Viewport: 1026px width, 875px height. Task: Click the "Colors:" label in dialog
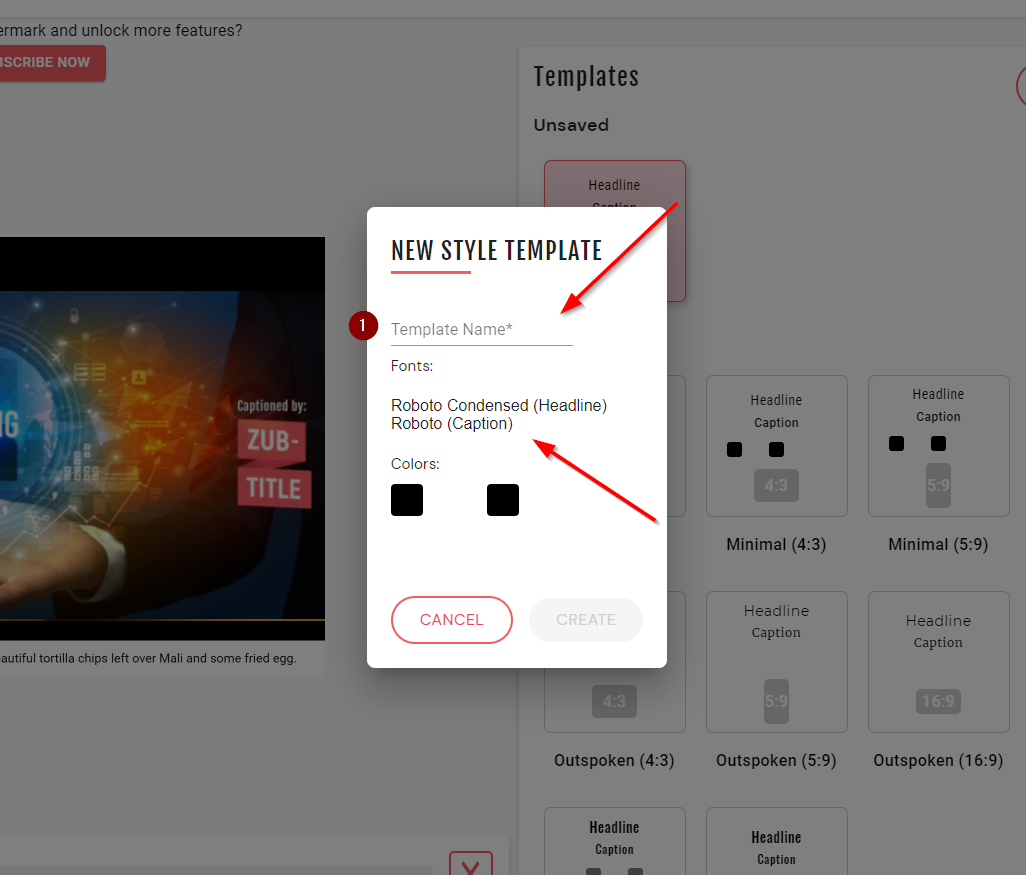point(415,464)
